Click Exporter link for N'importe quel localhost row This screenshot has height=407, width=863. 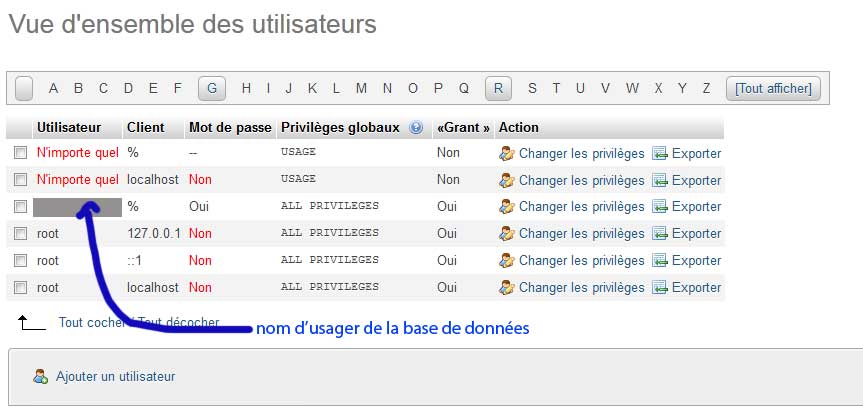(x=696, y=181)
